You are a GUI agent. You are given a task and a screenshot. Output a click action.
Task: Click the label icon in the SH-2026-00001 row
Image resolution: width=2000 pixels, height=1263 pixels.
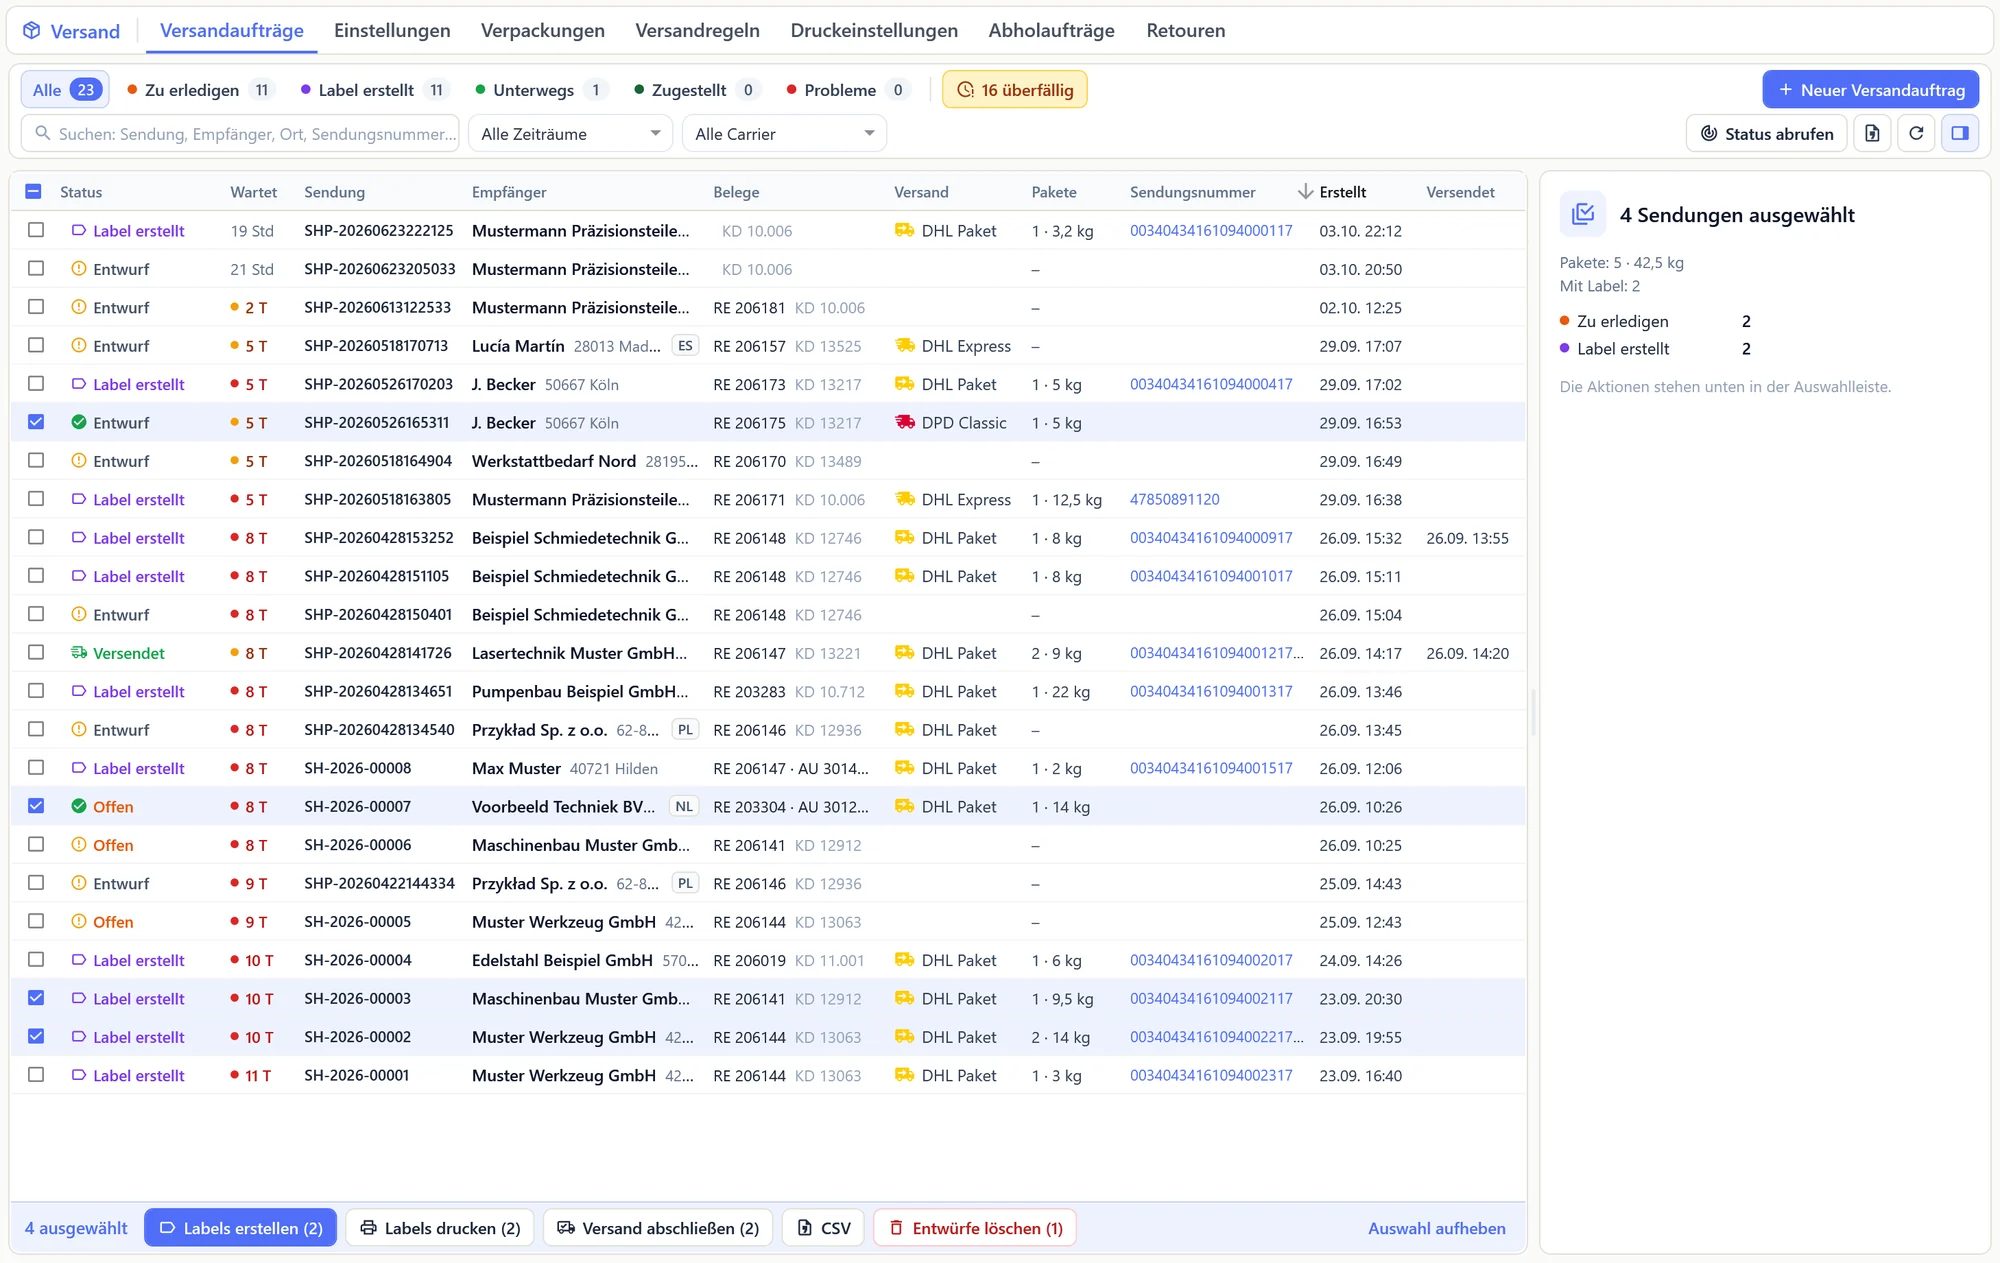79,1075
